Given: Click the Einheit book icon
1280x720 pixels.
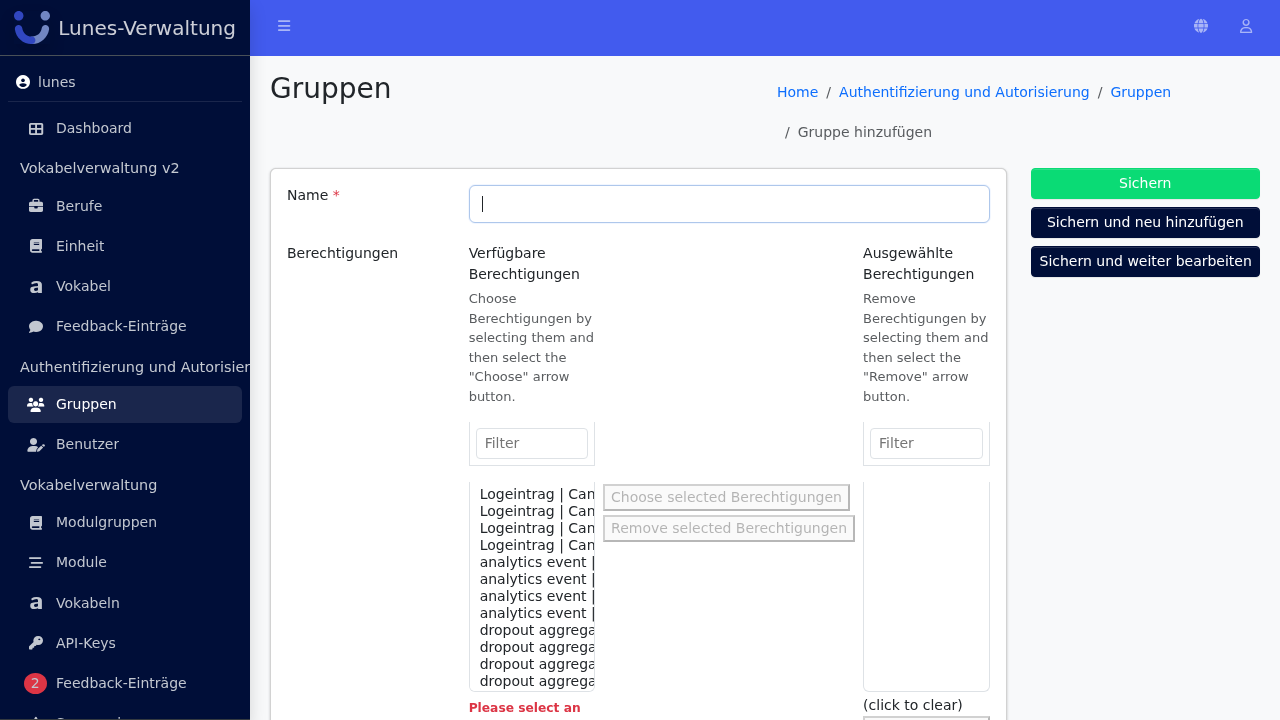Looking at the screenshot, I should tap(36, 246).
